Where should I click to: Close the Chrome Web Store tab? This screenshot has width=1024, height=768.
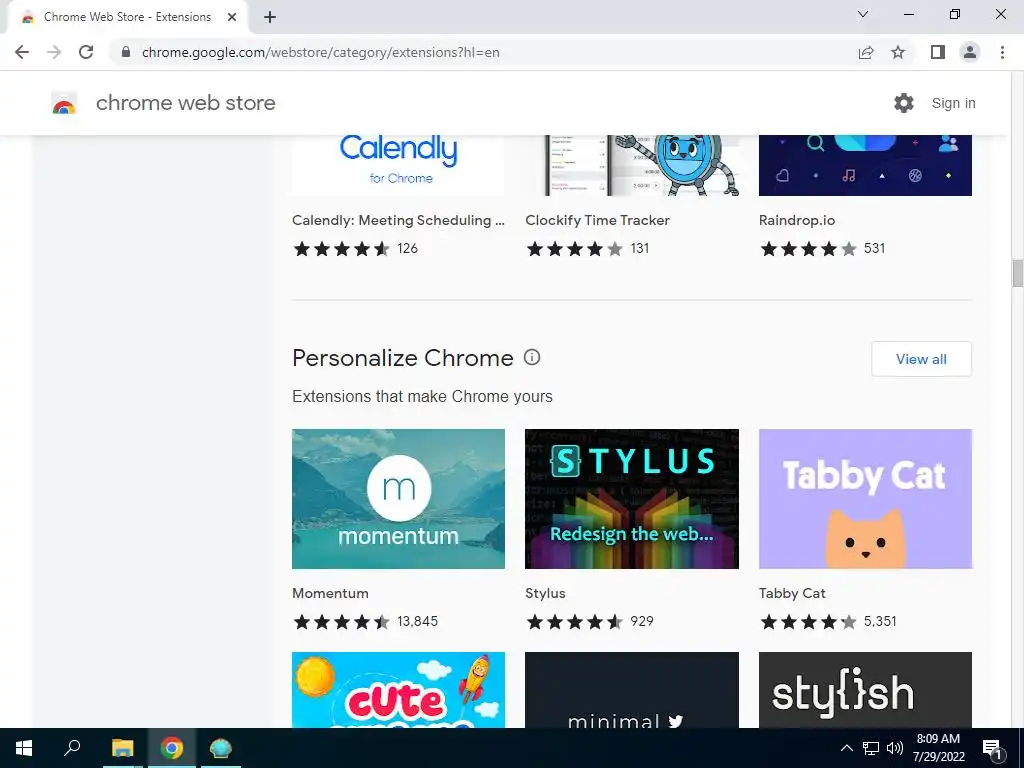[232, 17]
